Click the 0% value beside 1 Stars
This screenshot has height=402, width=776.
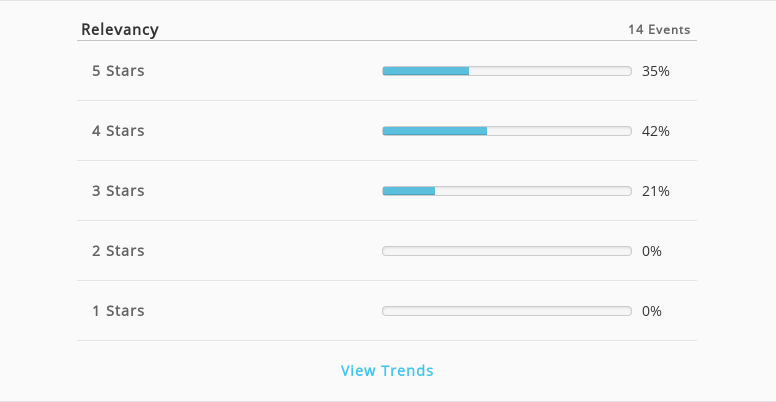(652, 311)
